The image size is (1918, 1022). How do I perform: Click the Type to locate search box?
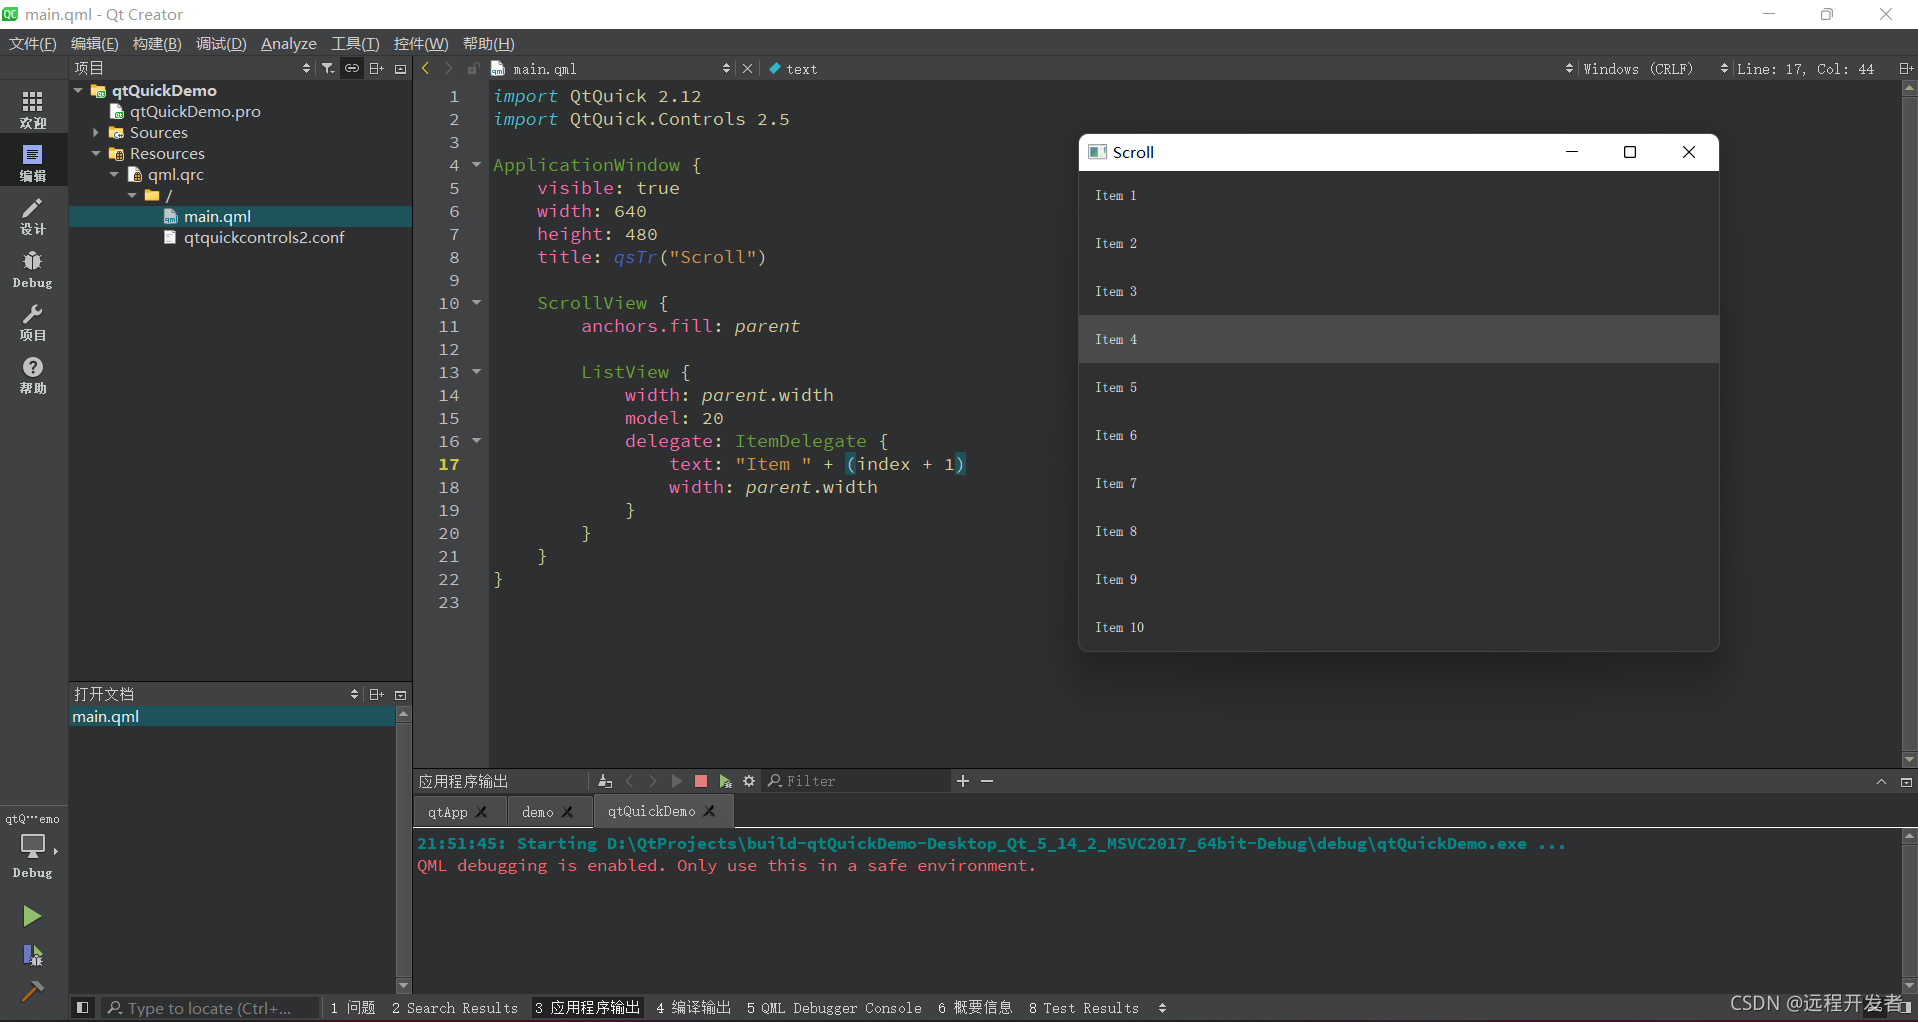208,1007
